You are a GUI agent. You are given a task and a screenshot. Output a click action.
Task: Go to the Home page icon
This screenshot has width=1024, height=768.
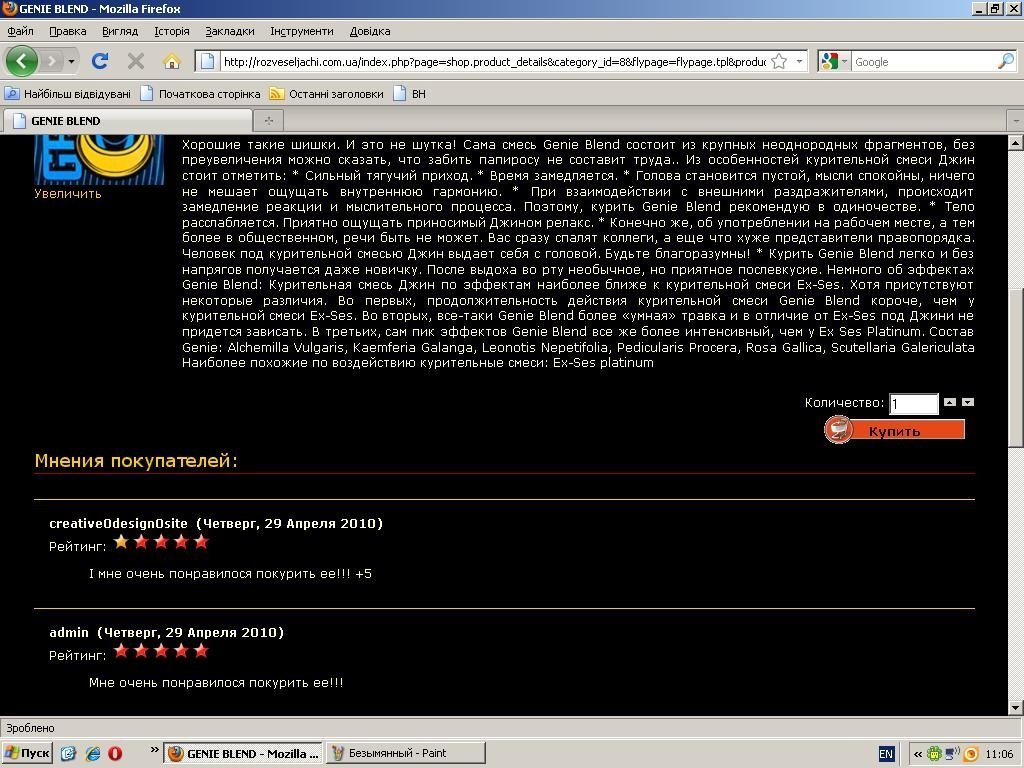[x=172, y=61]
